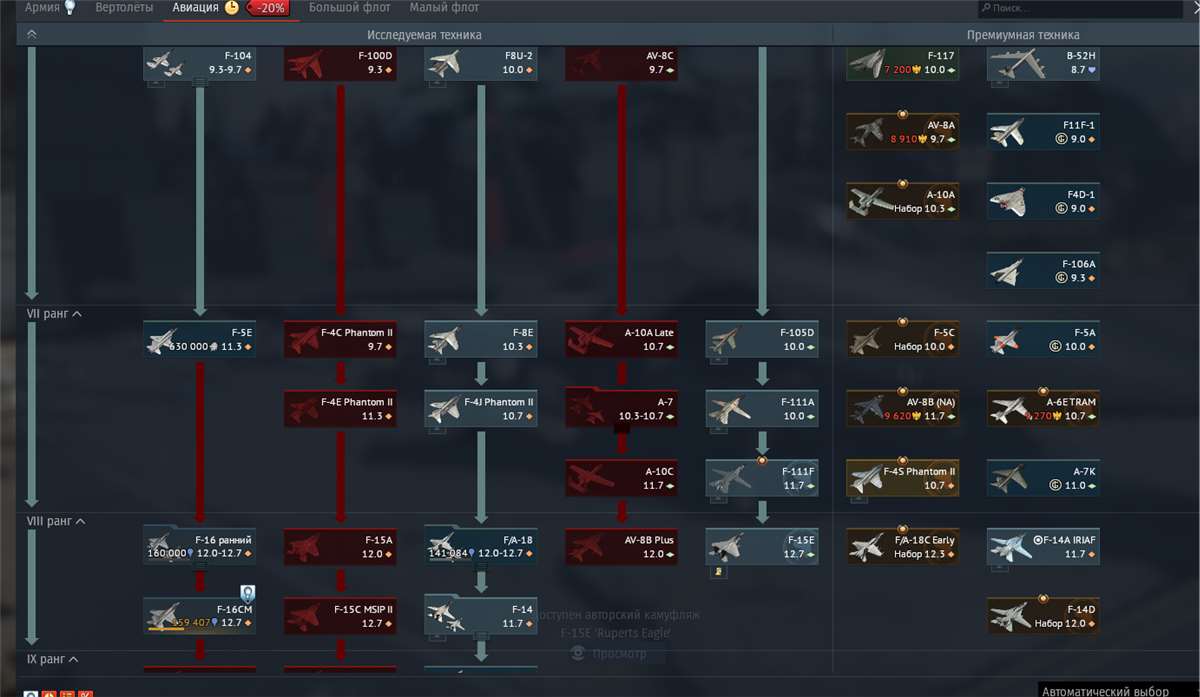Viewport: 1200px width, 697px height.
Task: Switch to the Малый флот tab
Action: coord(444,8)
